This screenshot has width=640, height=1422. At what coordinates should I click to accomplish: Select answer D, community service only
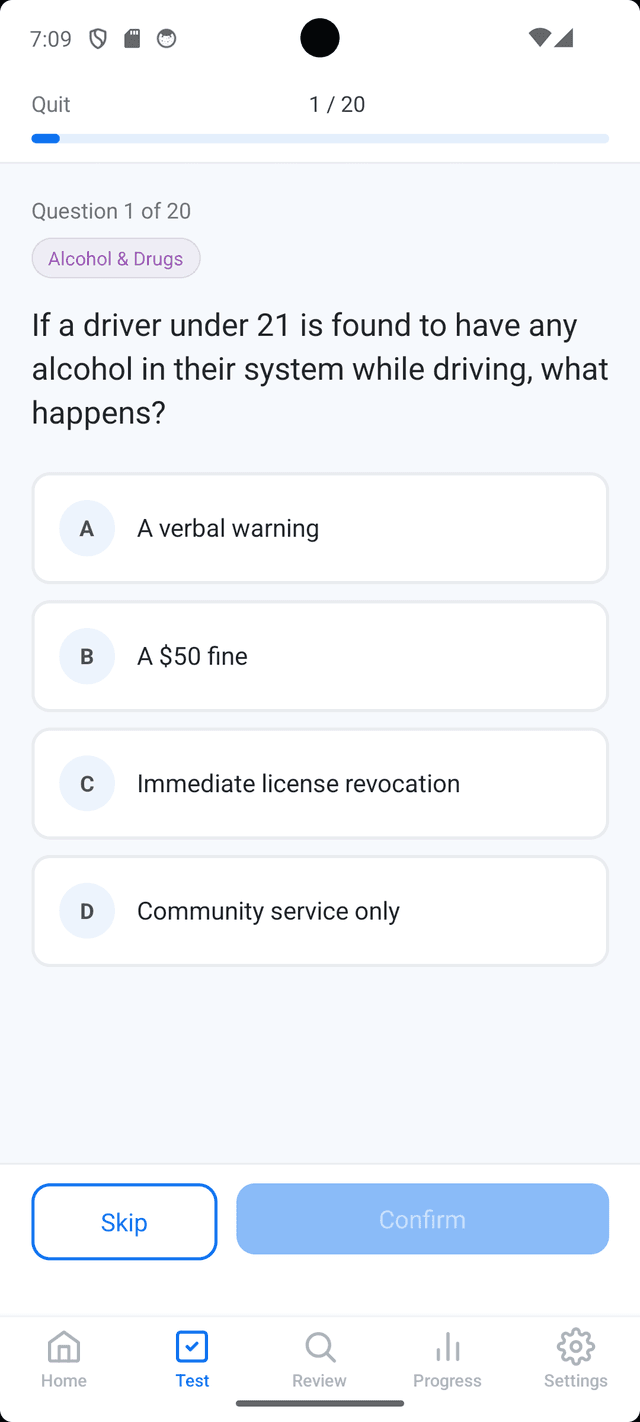pos(320,910)
